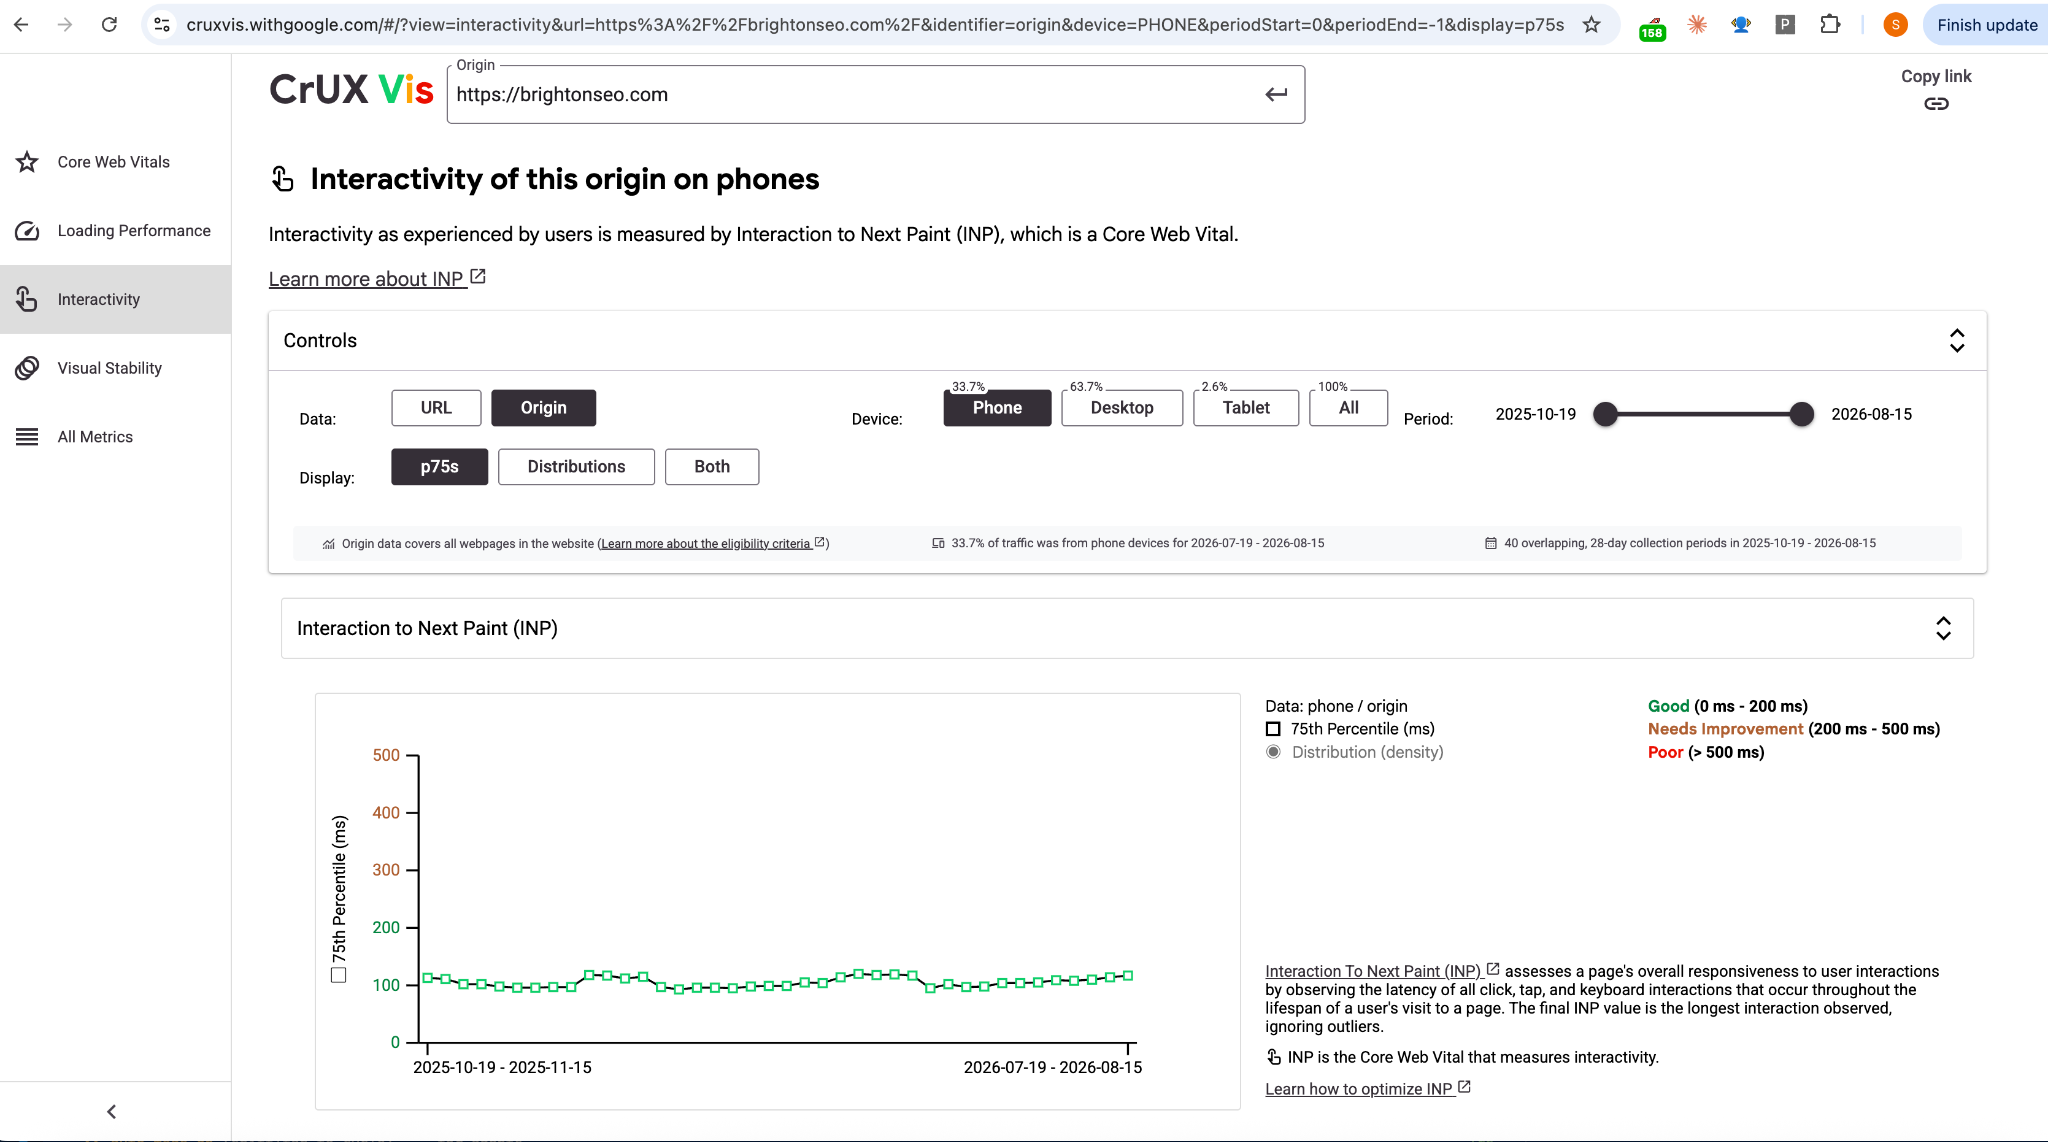Click the site info icon in address bar

162,24
